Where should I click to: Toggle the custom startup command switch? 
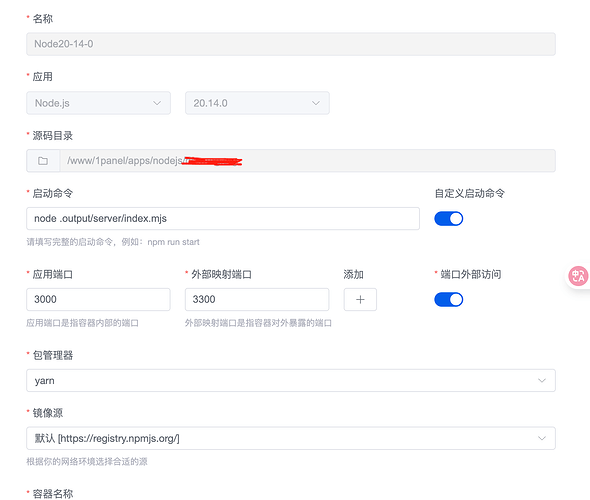pyautogui.click(x=449, y=219)
